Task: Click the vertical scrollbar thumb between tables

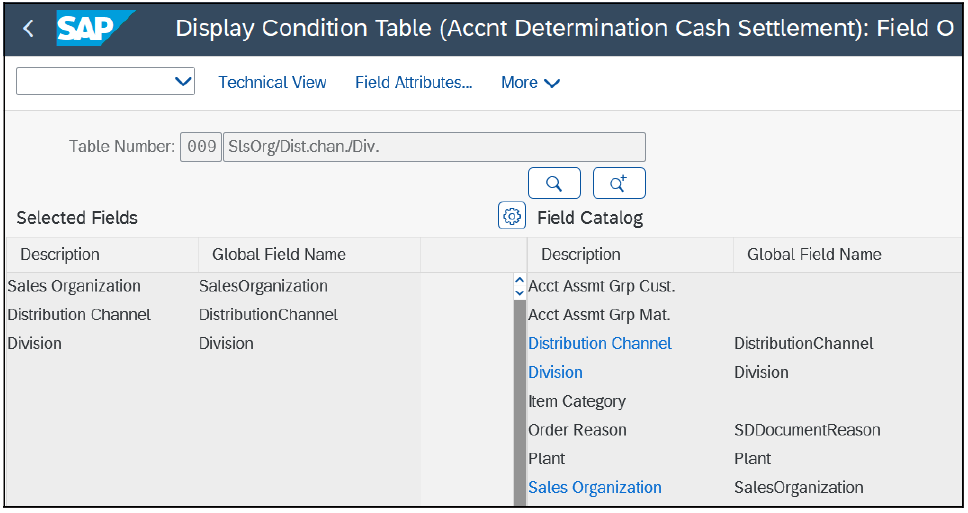Action: tap(520, 402)
